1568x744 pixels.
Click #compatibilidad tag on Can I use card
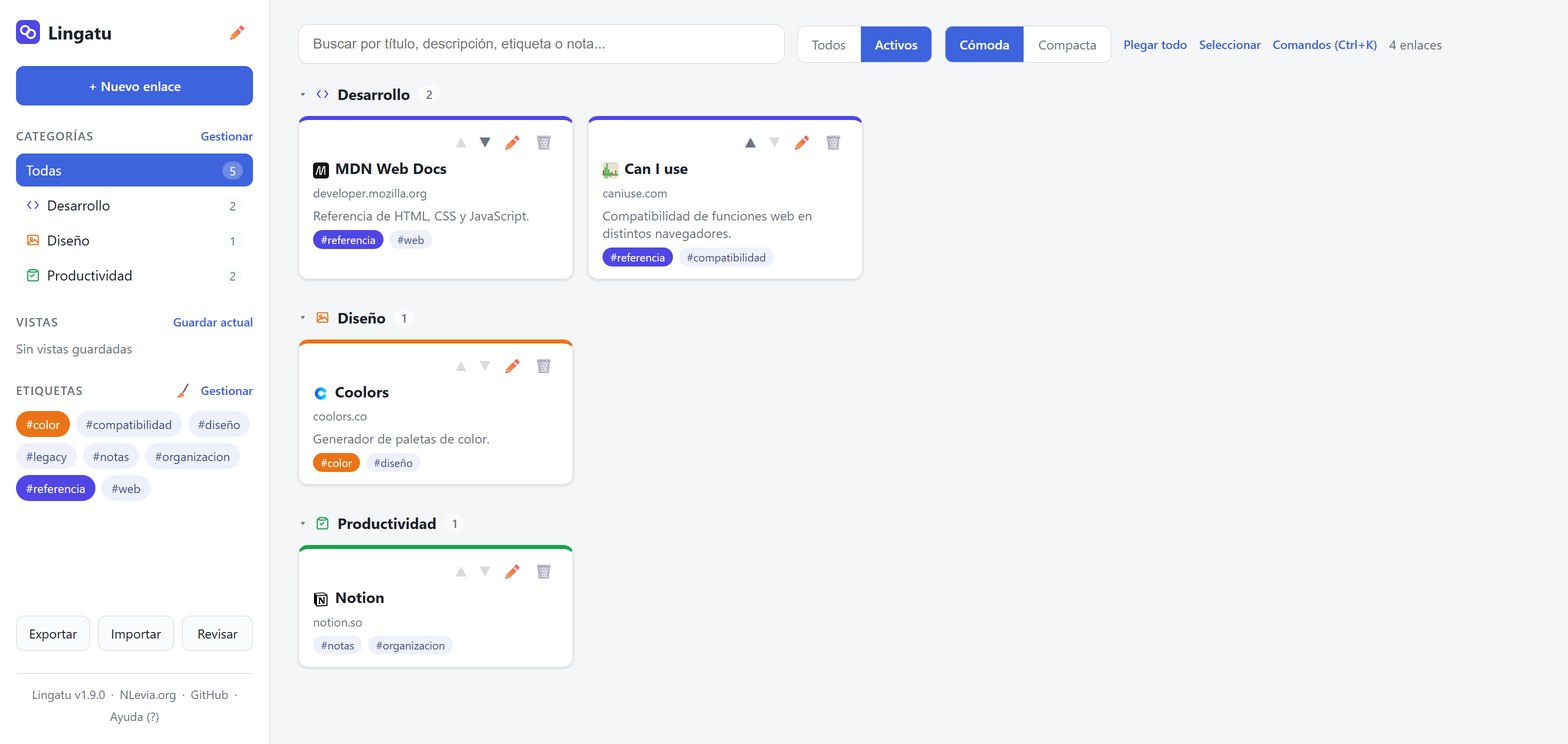pos(726,258)
